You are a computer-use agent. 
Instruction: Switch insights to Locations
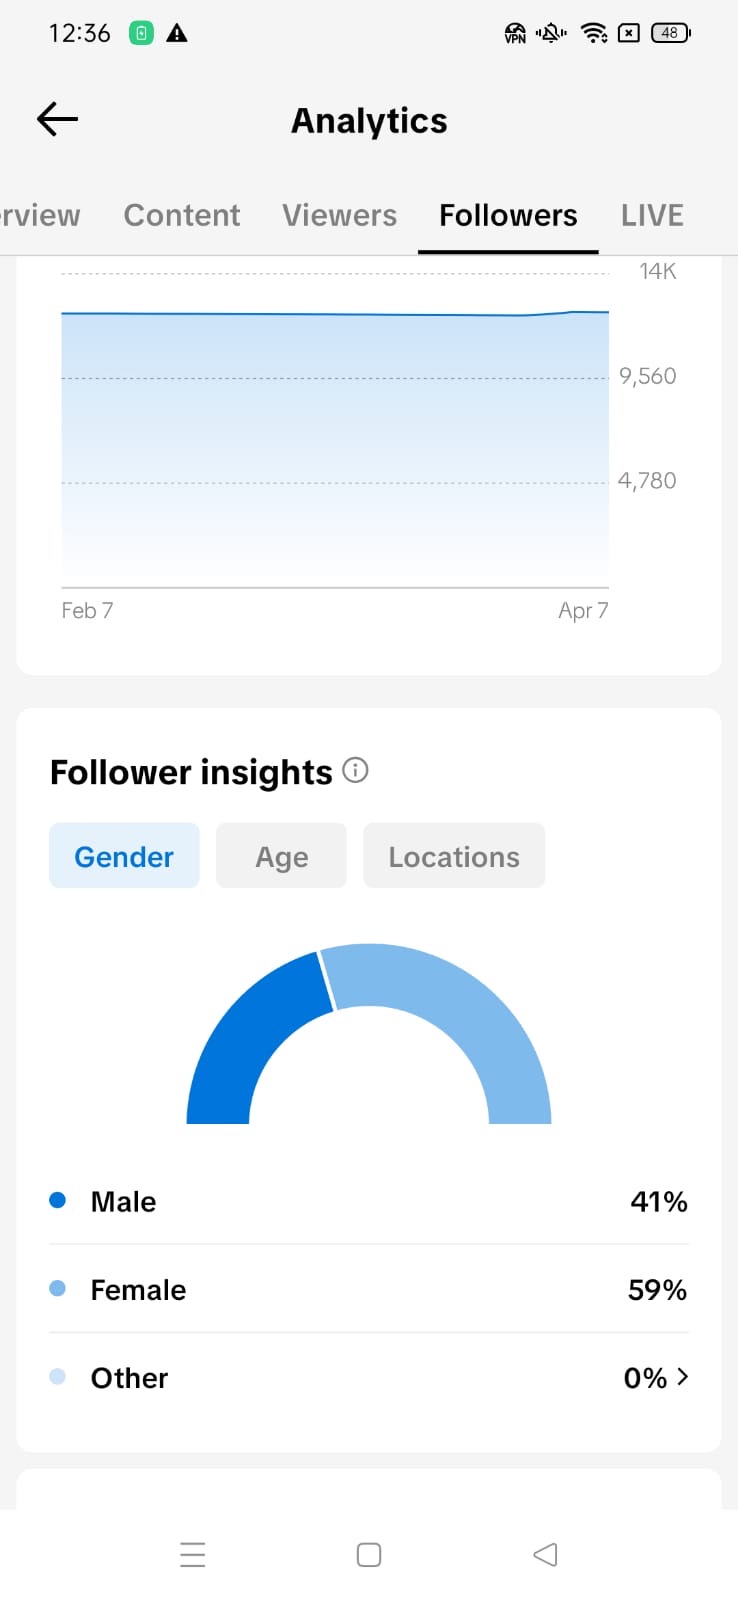[x=454, y=856]
